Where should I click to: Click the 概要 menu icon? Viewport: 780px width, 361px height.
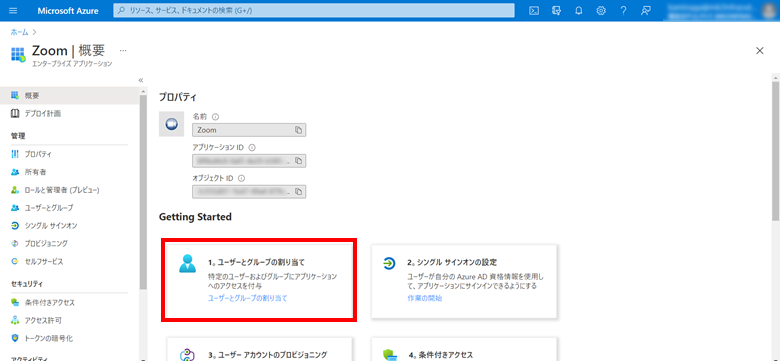[15, 95]
